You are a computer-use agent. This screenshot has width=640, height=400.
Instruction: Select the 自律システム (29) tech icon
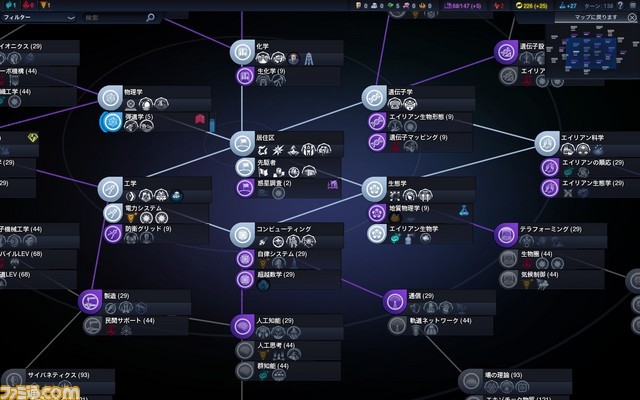[x=245, y=259]
